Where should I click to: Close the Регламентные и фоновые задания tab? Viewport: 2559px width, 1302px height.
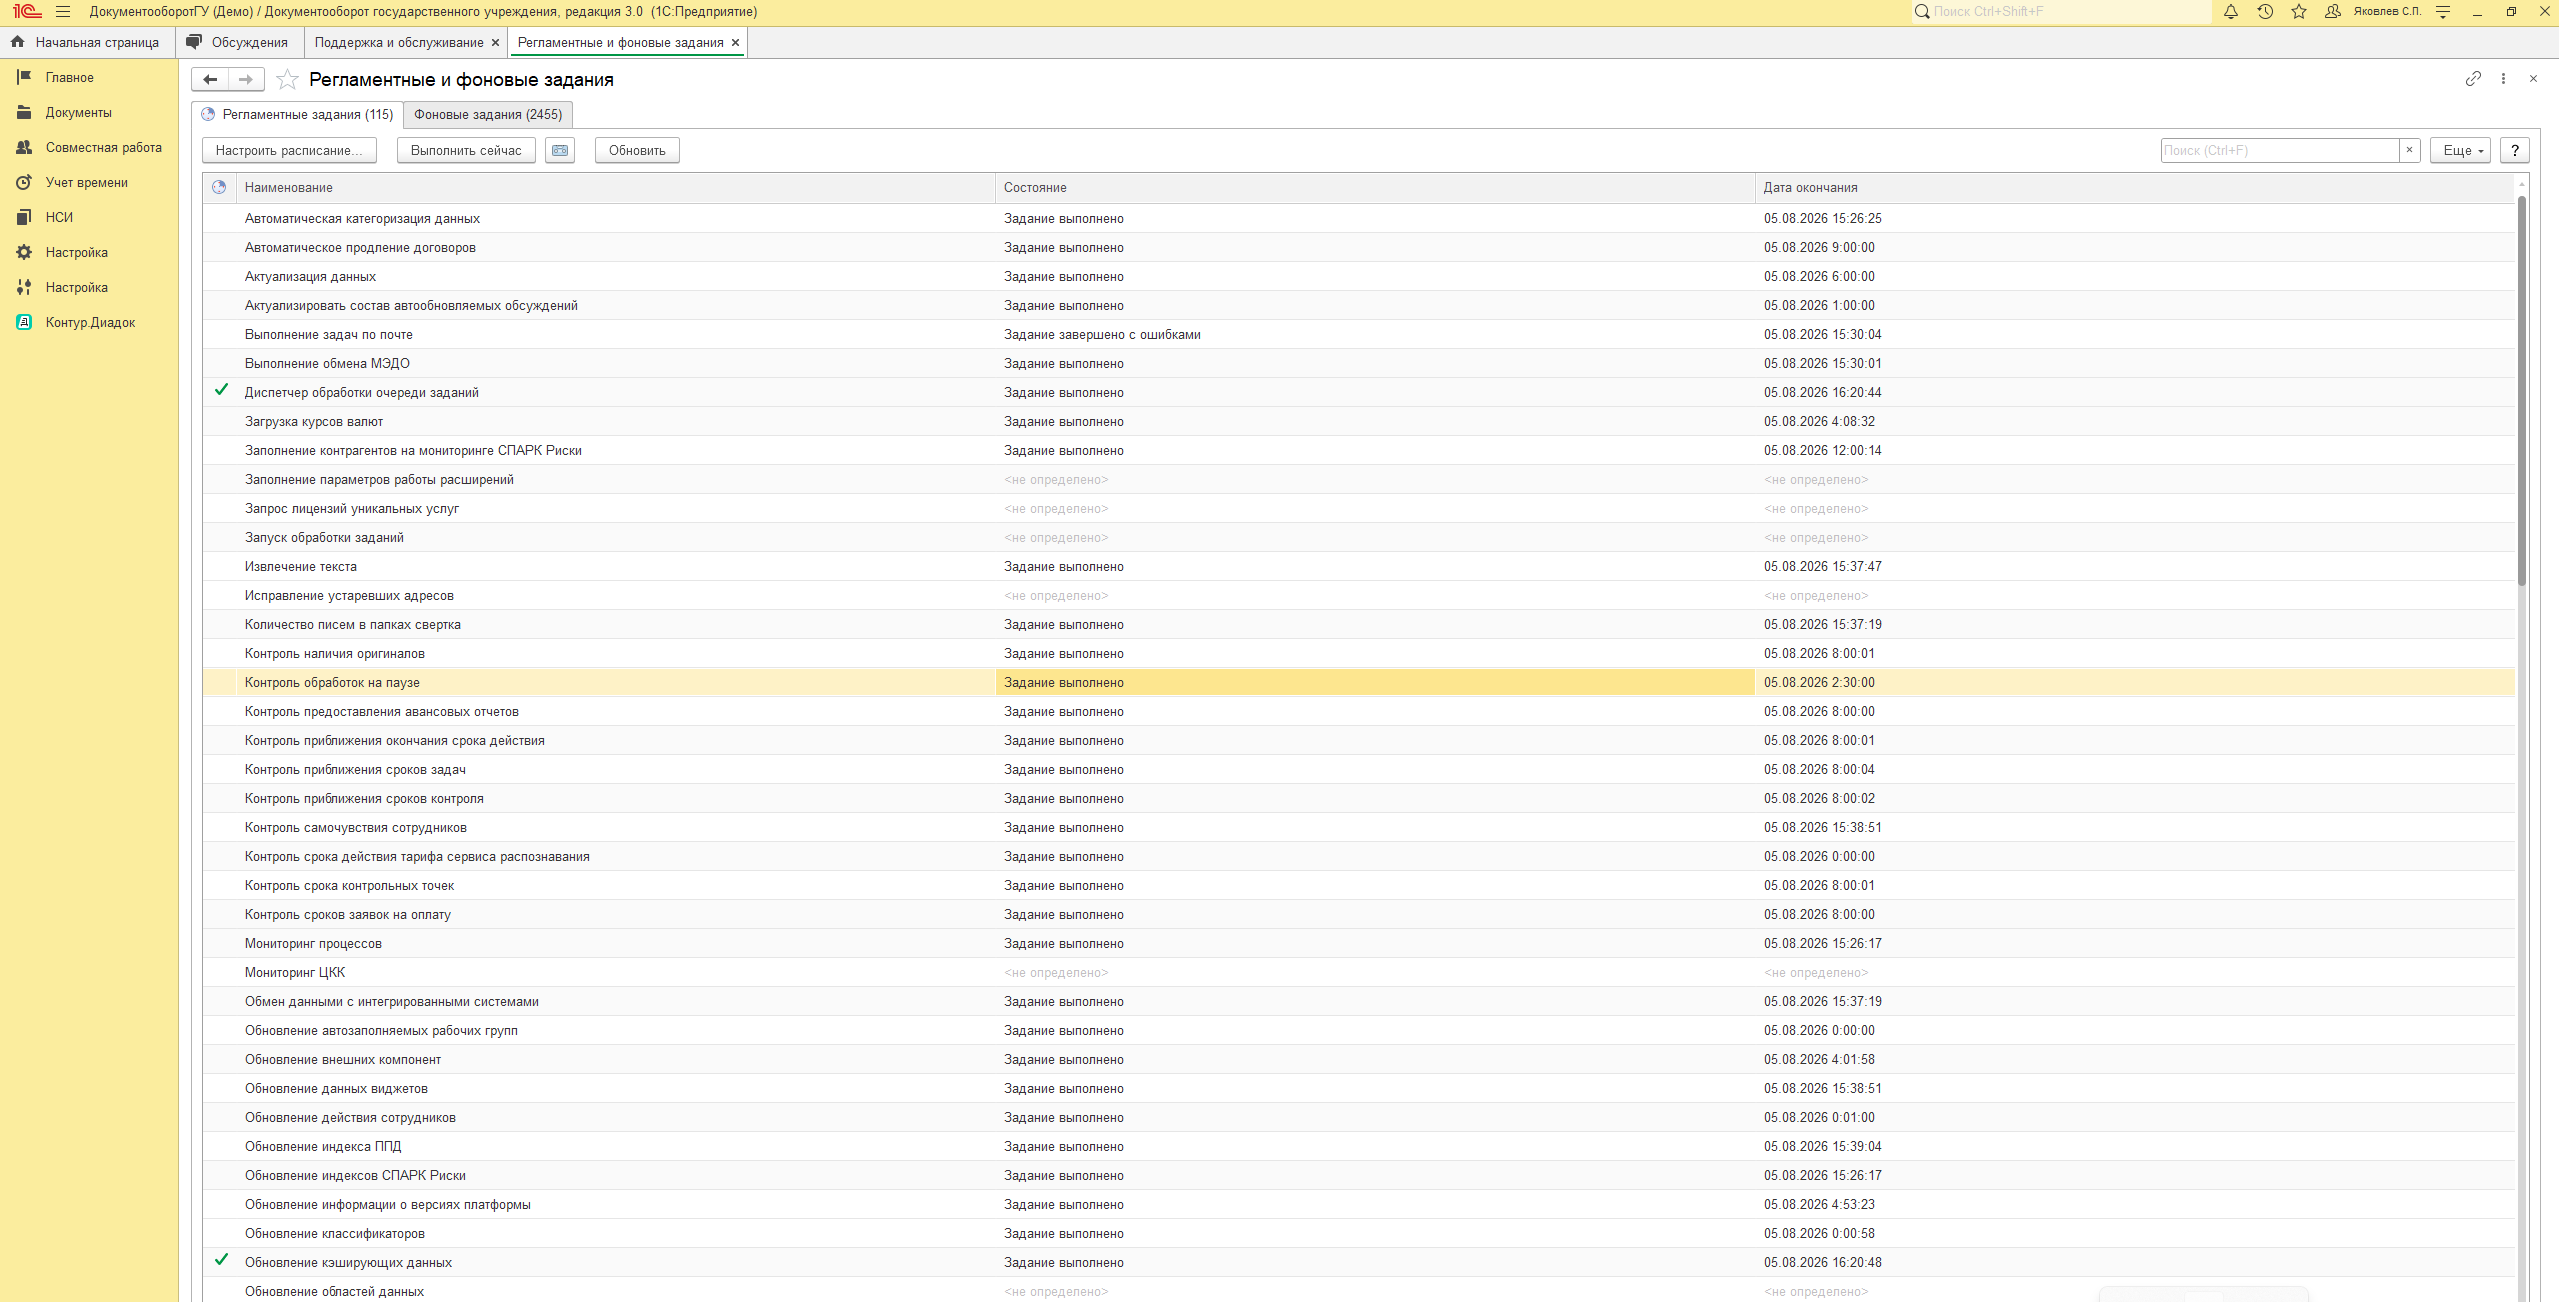[x=735, y=43]
